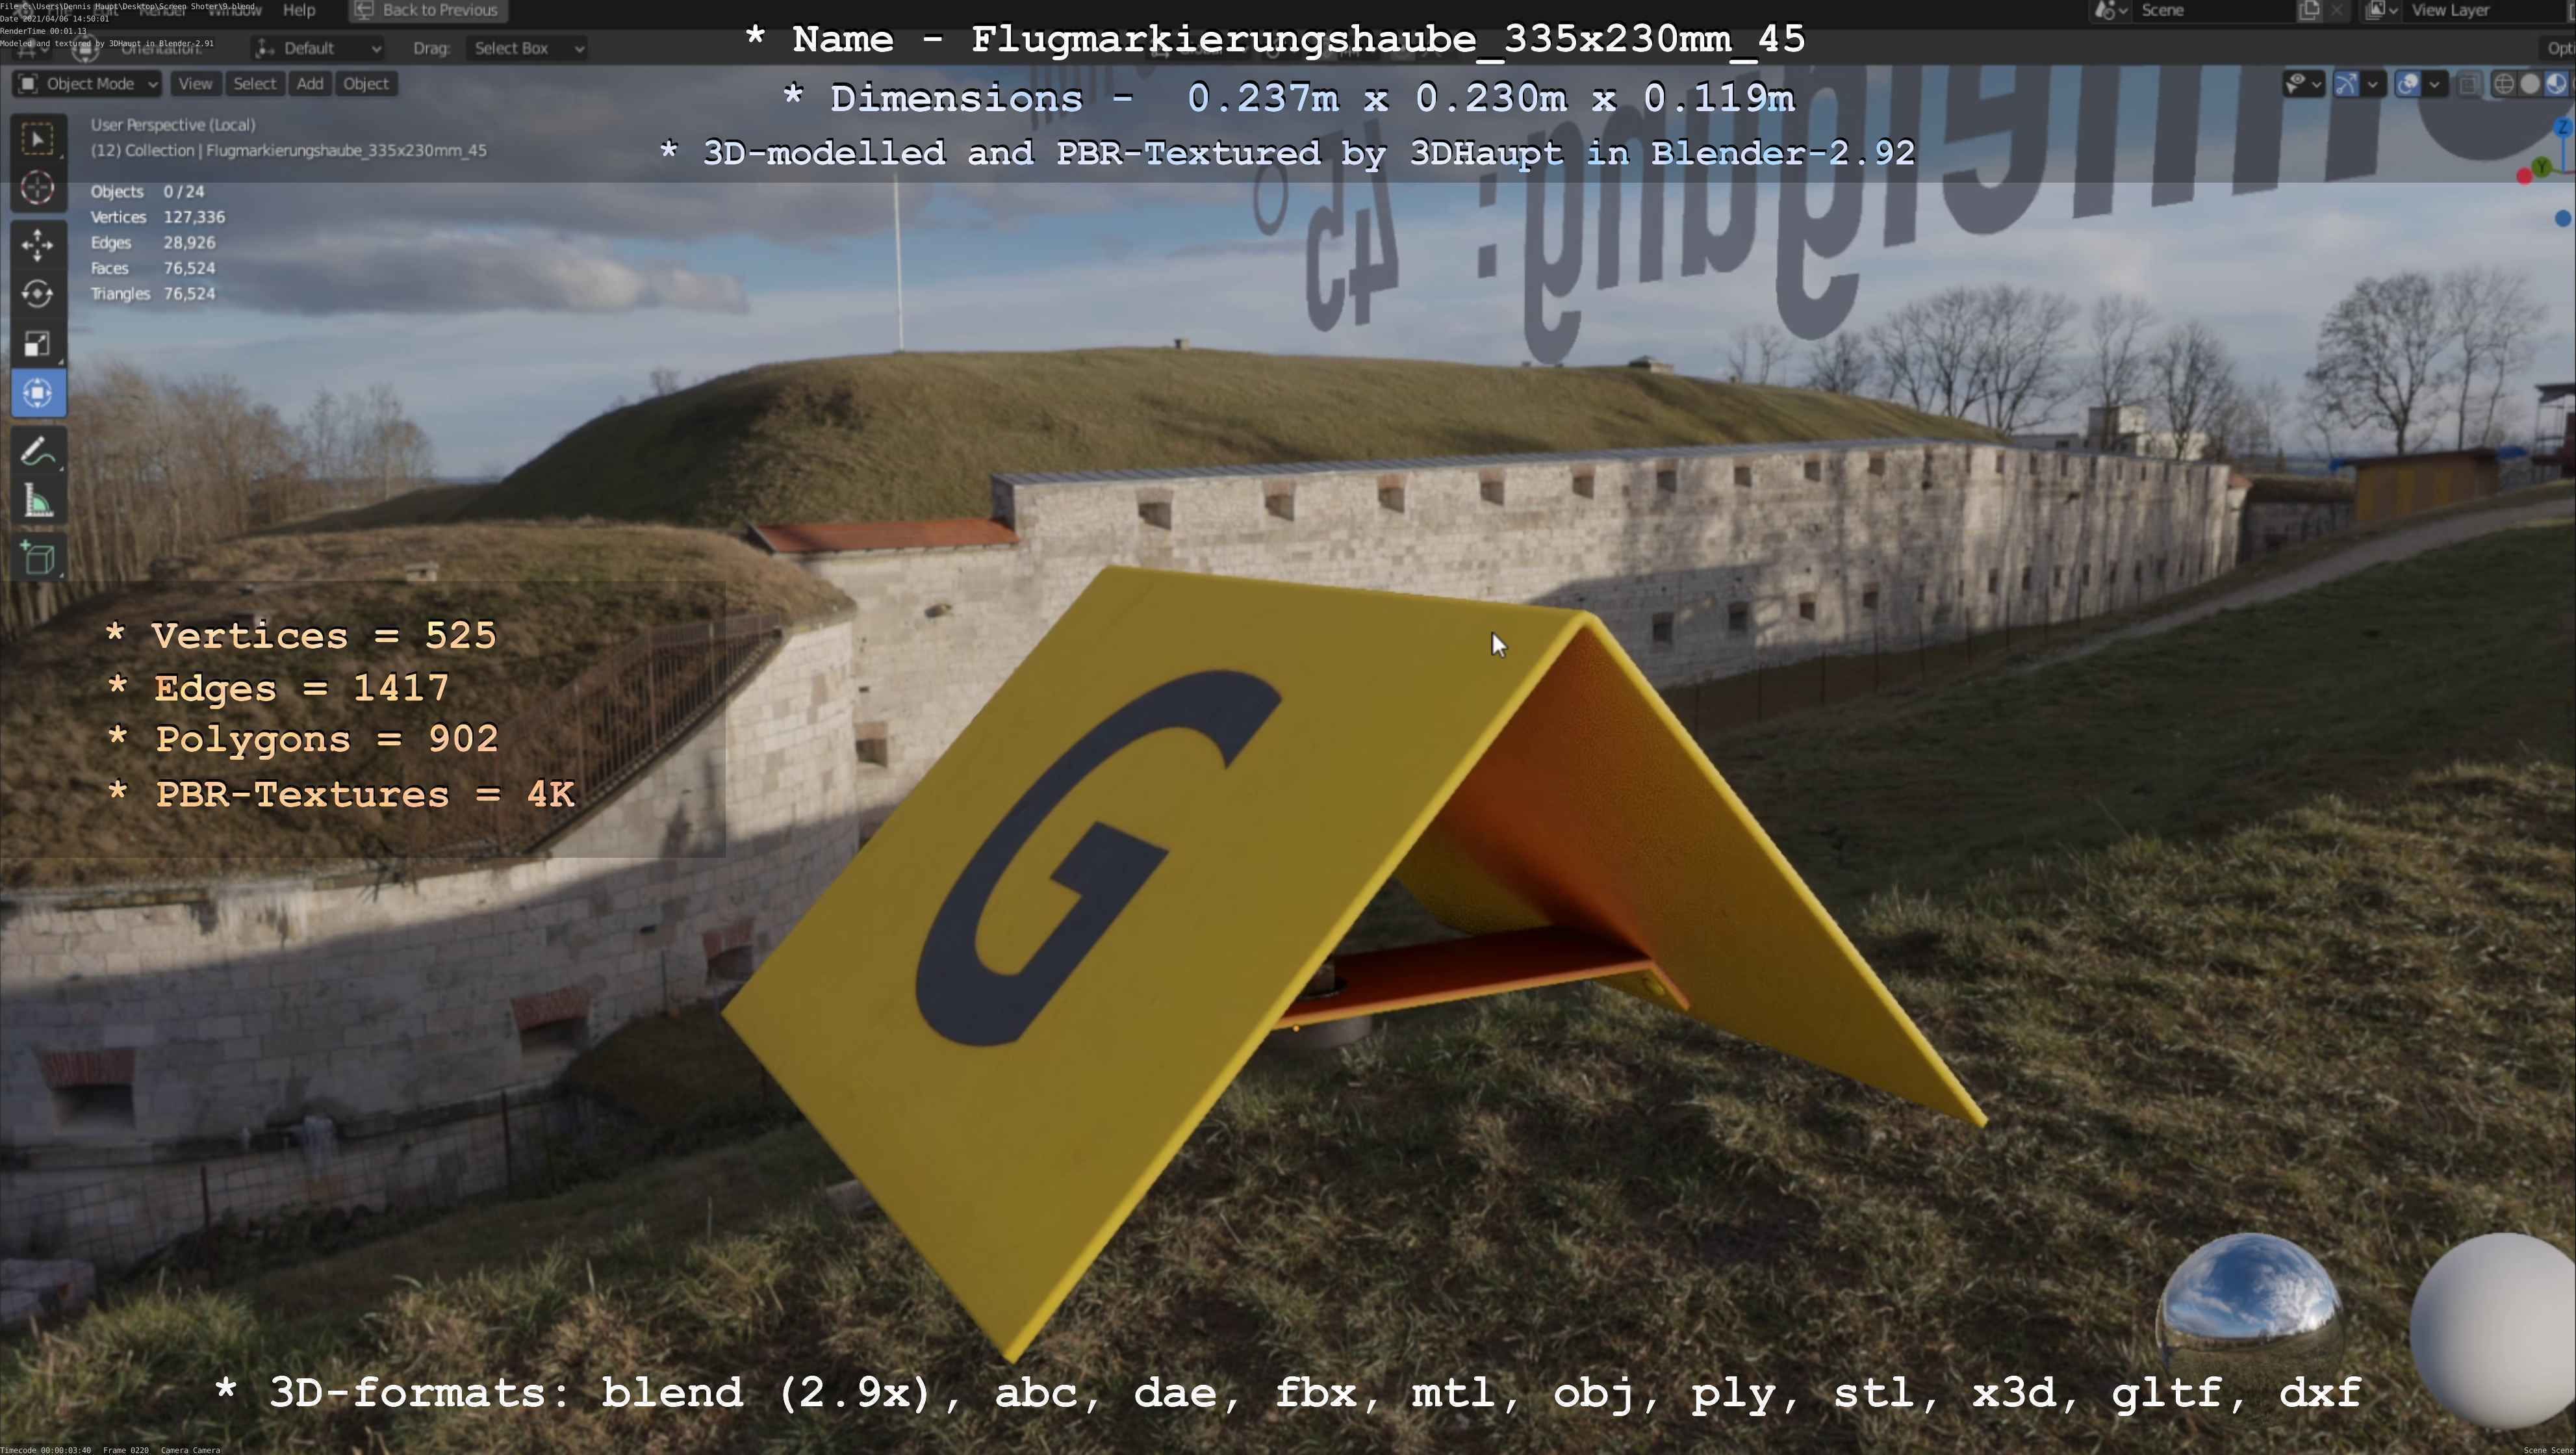
Task: Click the Back to Previous screen icon
Action: point(364,10)
